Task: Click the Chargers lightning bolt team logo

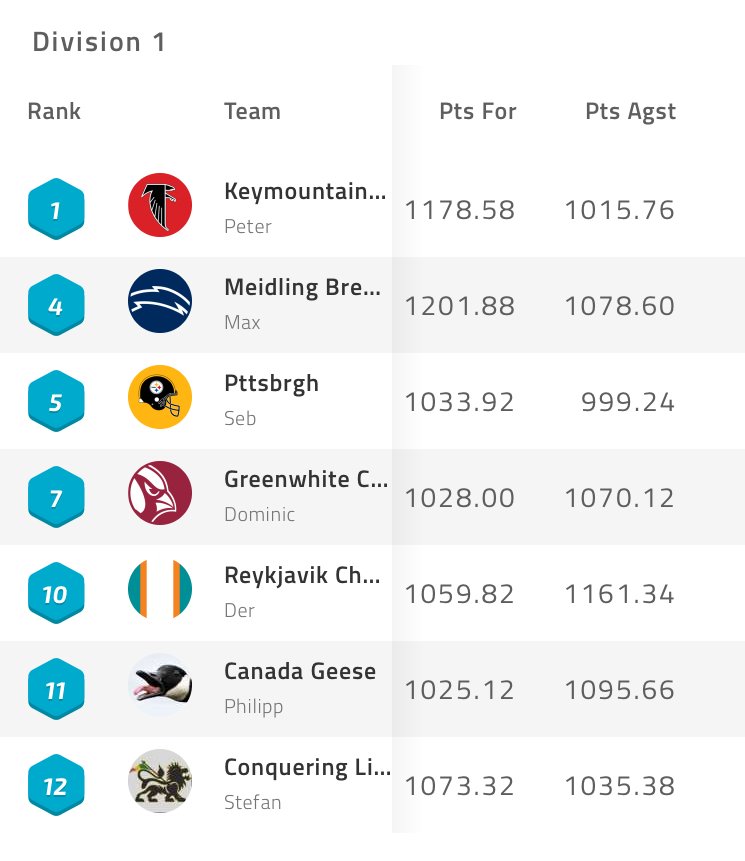Action: [x=160, y=301]
